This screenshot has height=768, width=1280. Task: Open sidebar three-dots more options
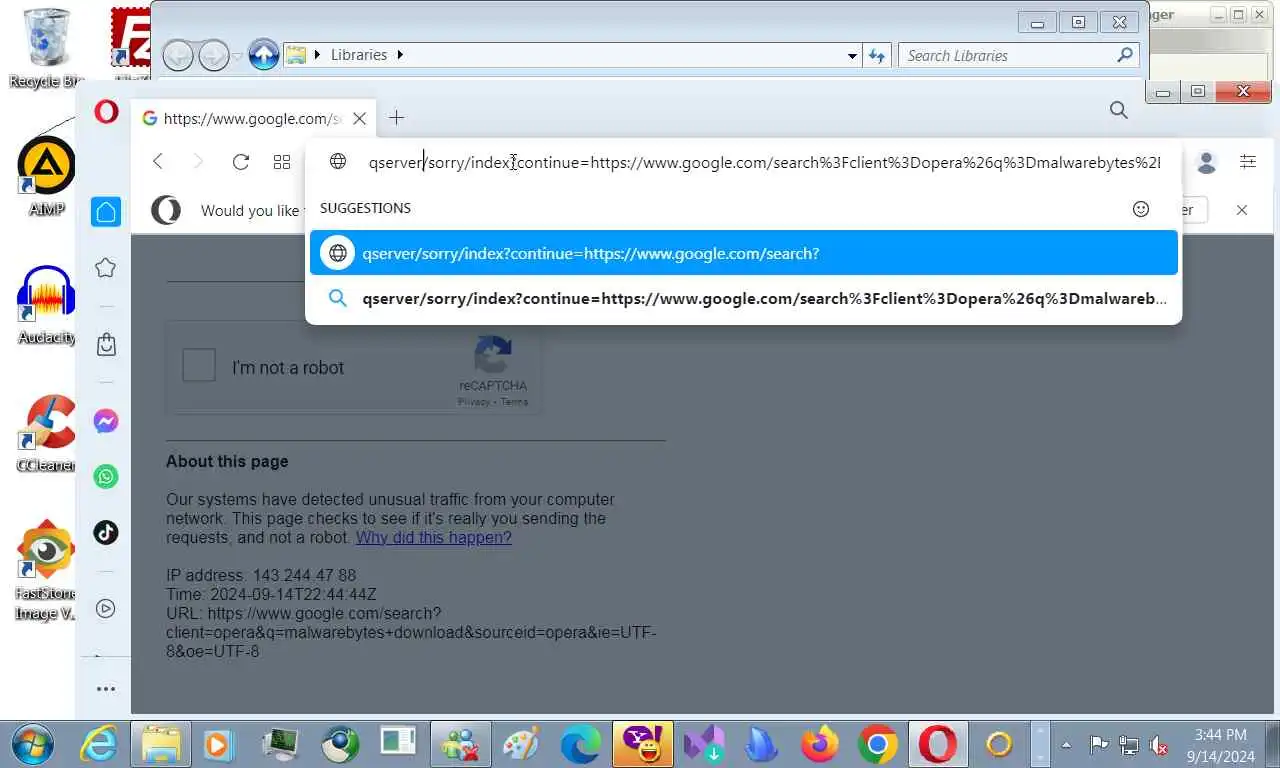106,689
